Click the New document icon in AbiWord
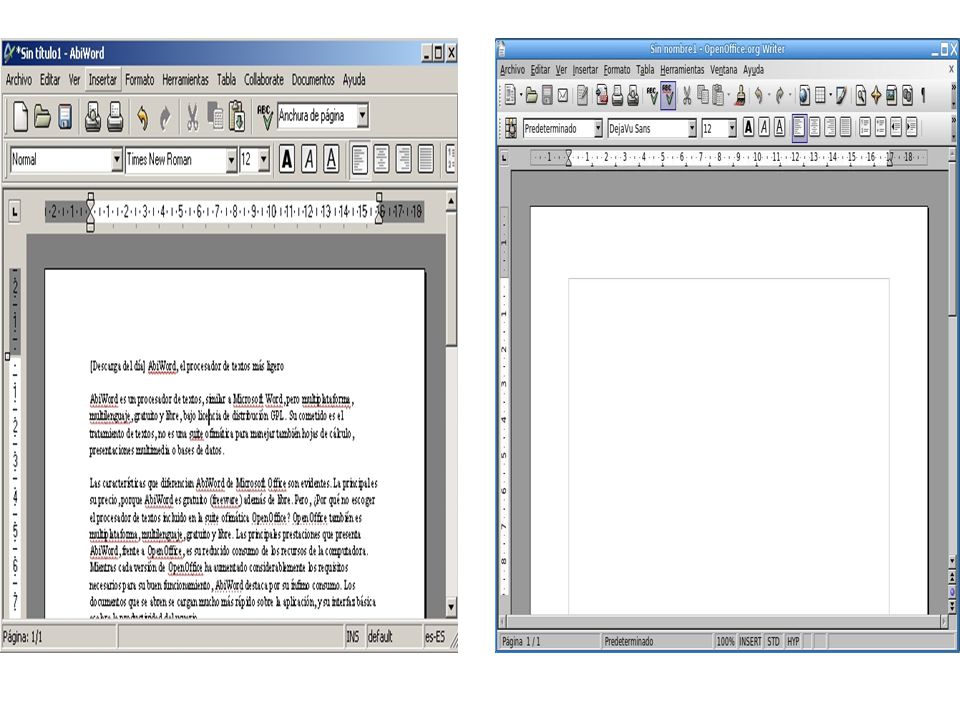The image size is (960, 720). [20, 116]
